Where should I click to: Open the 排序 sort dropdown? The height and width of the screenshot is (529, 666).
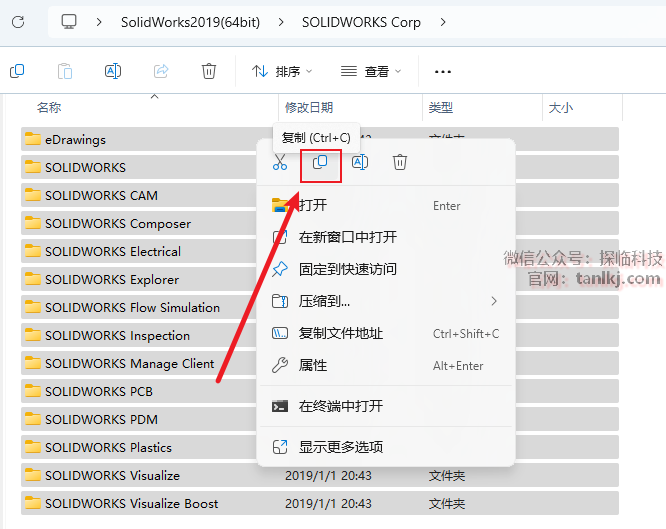click(282, 71)
